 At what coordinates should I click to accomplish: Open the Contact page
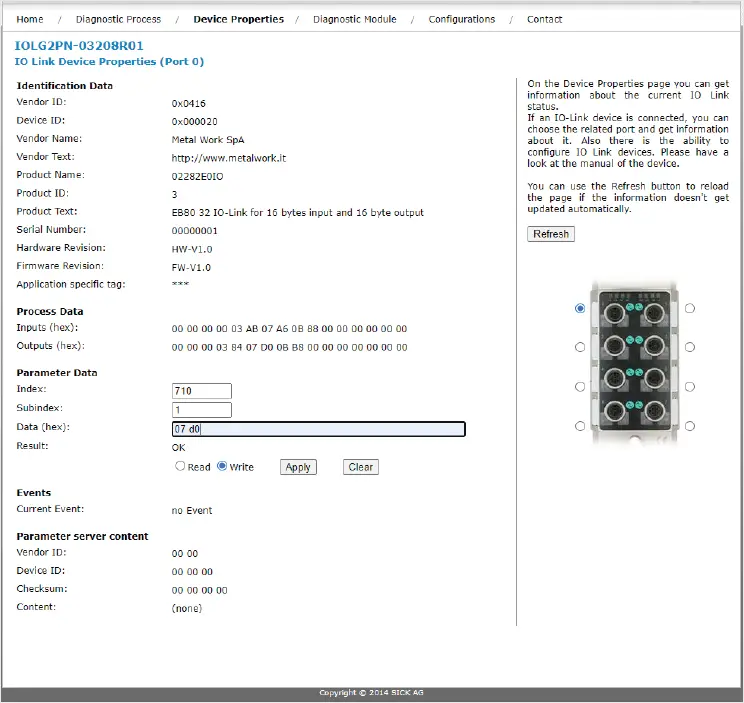pos(544,19)
